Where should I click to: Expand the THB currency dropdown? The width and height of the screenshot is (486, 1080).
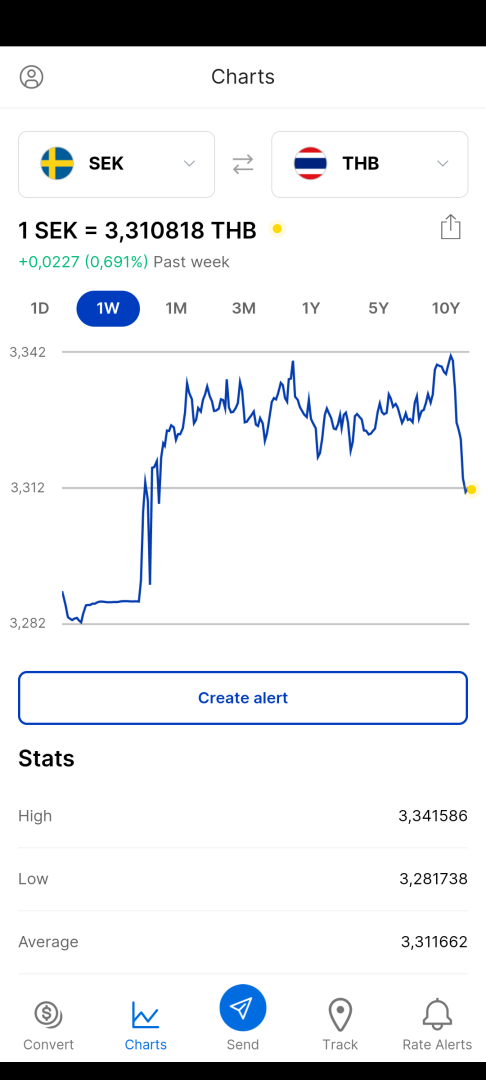coord(370,164)
